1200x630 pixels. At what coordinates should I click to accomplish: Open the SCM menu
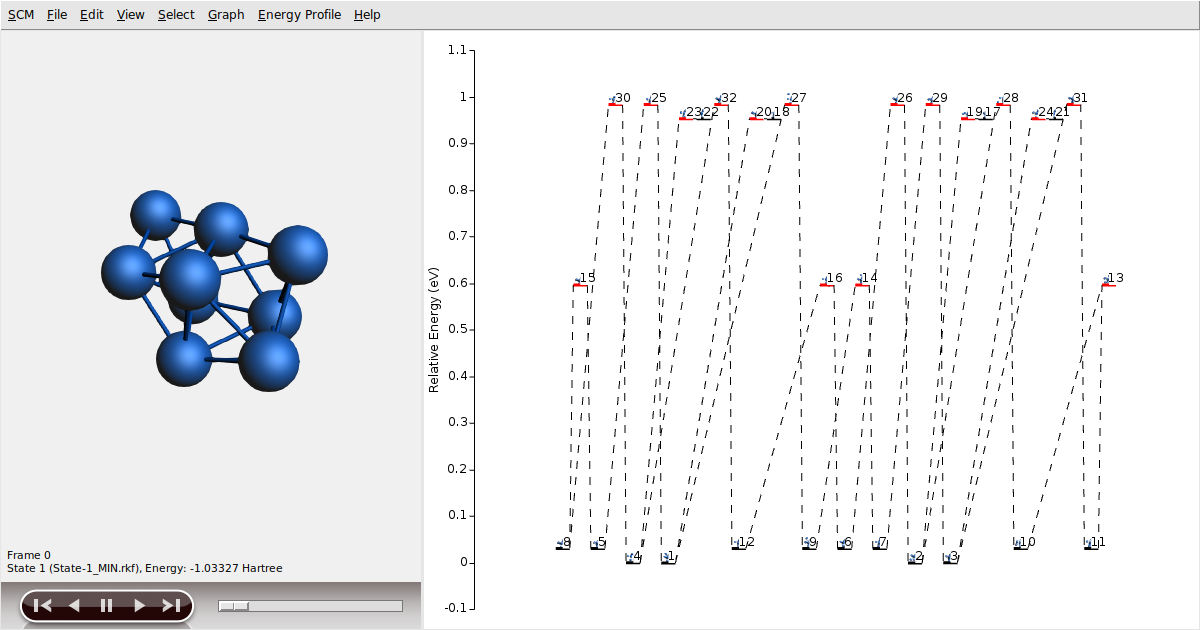coord(20,15)
